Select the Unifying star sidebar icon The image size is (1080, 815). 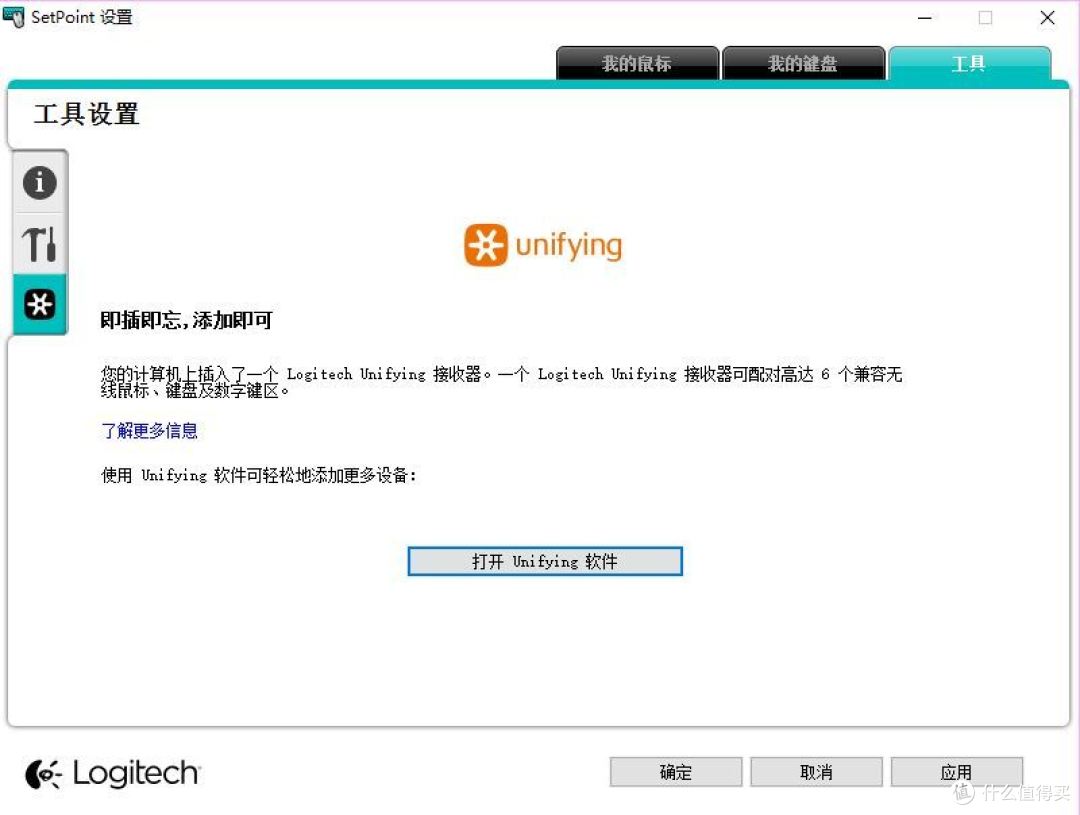39,304
